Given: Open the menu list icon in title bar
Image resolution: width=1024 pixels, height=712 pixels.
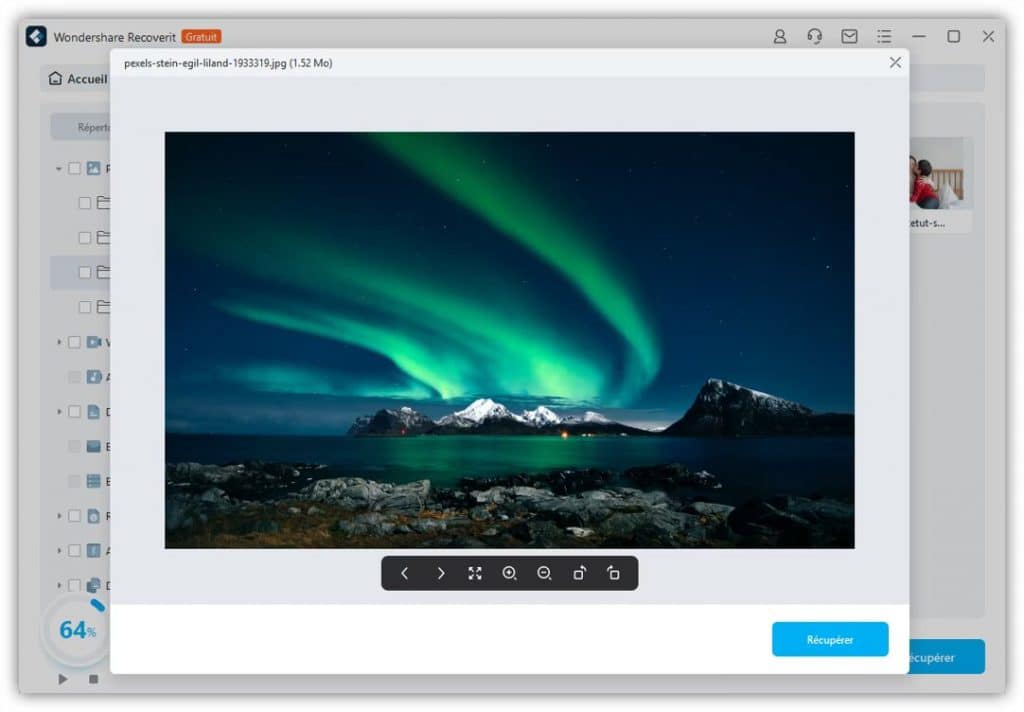Looking at the screenshot, I should pos(884,35).
